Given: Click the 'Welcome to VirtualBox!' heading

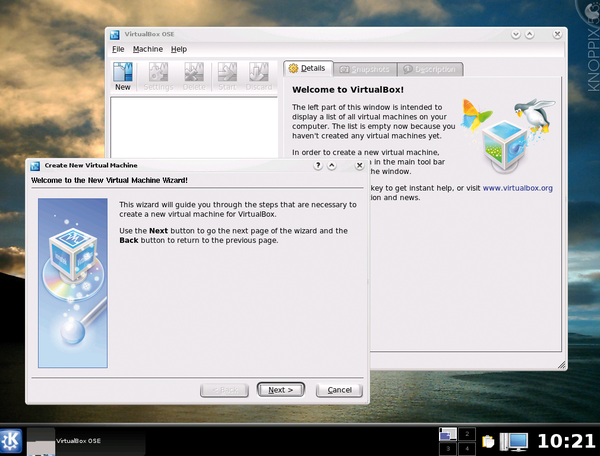Looking at the screenshot, I should click(348, 90).
